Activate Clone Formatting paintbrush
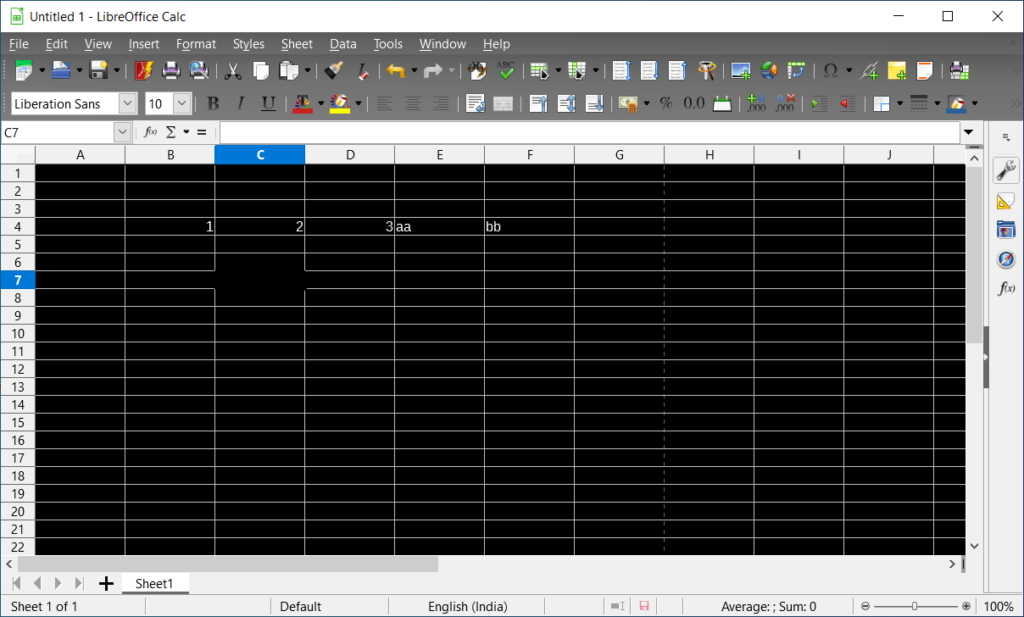The width and height of the screenshot is (1024, 617). click(x=334, y=71)
